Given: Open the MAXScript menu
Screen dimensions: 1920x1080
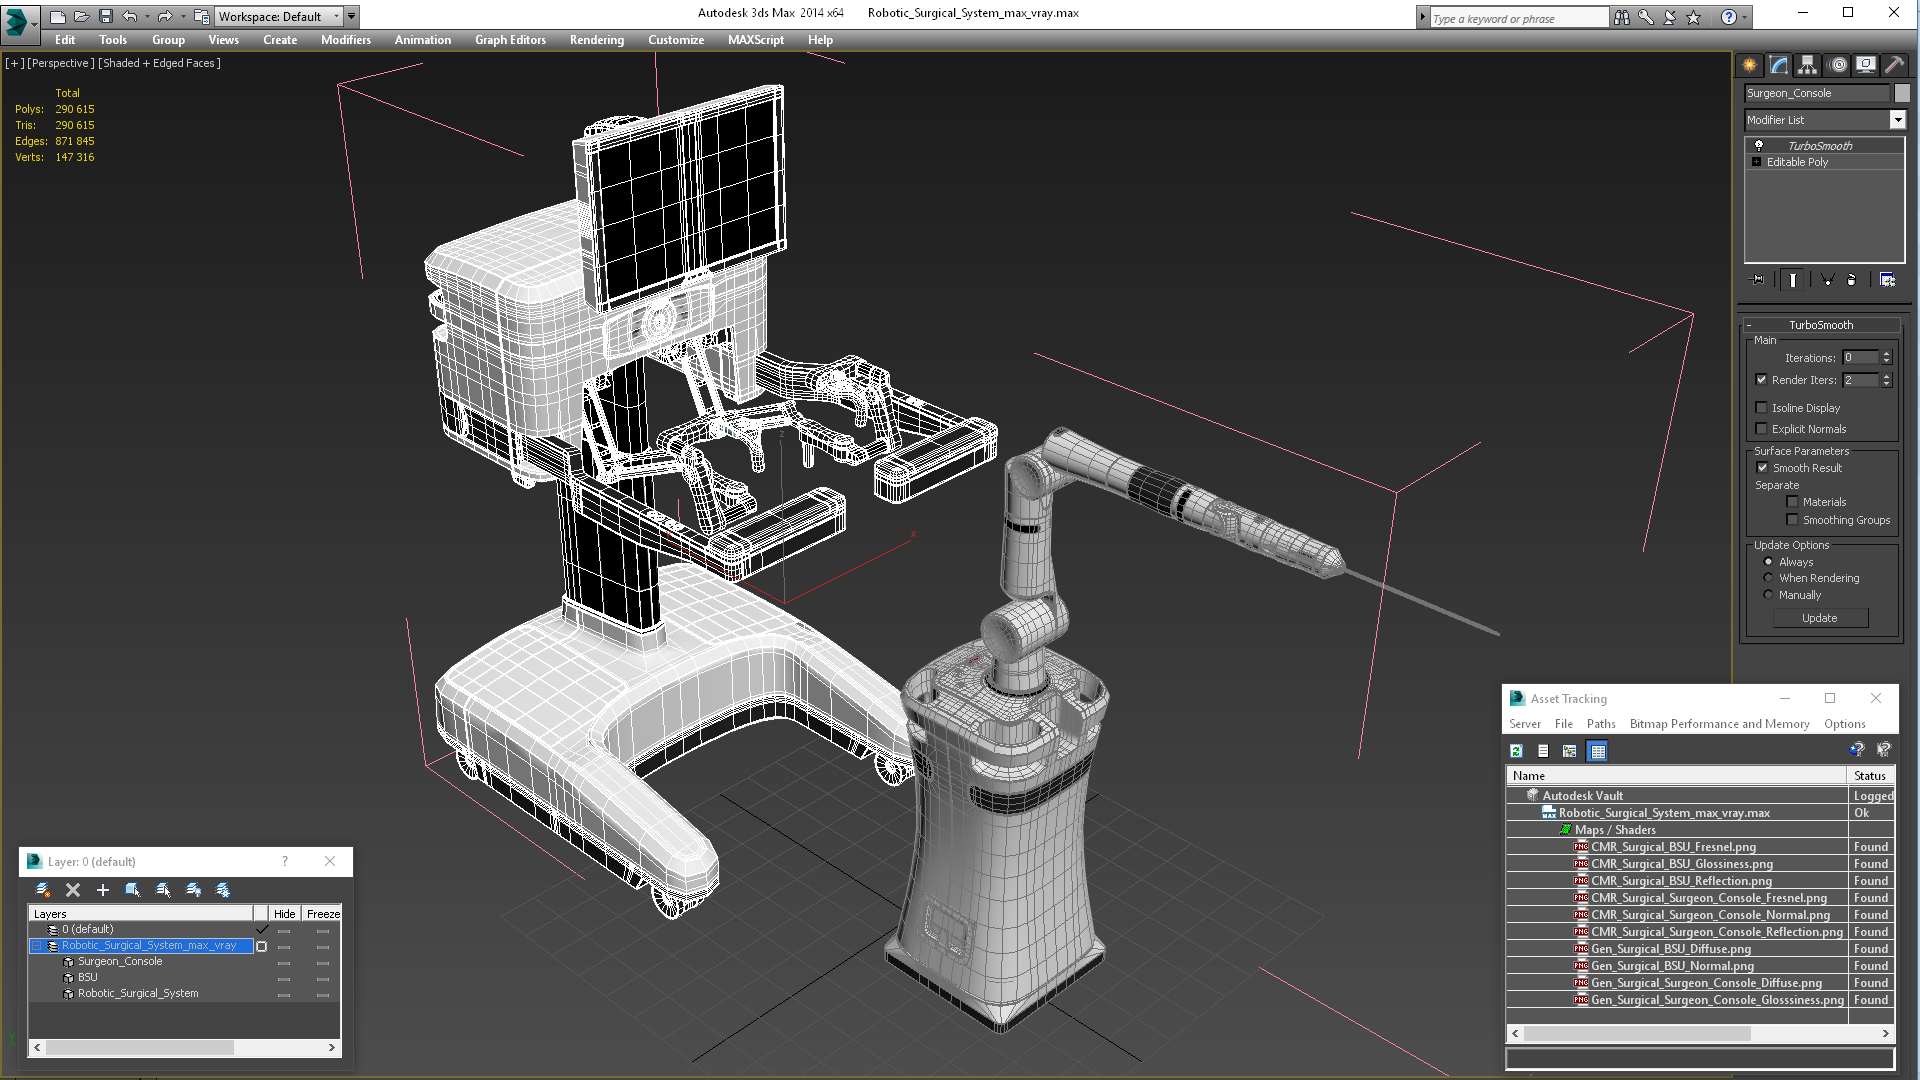Looking at the screenshot, I should pyautogui.click(x=756, y=40).
